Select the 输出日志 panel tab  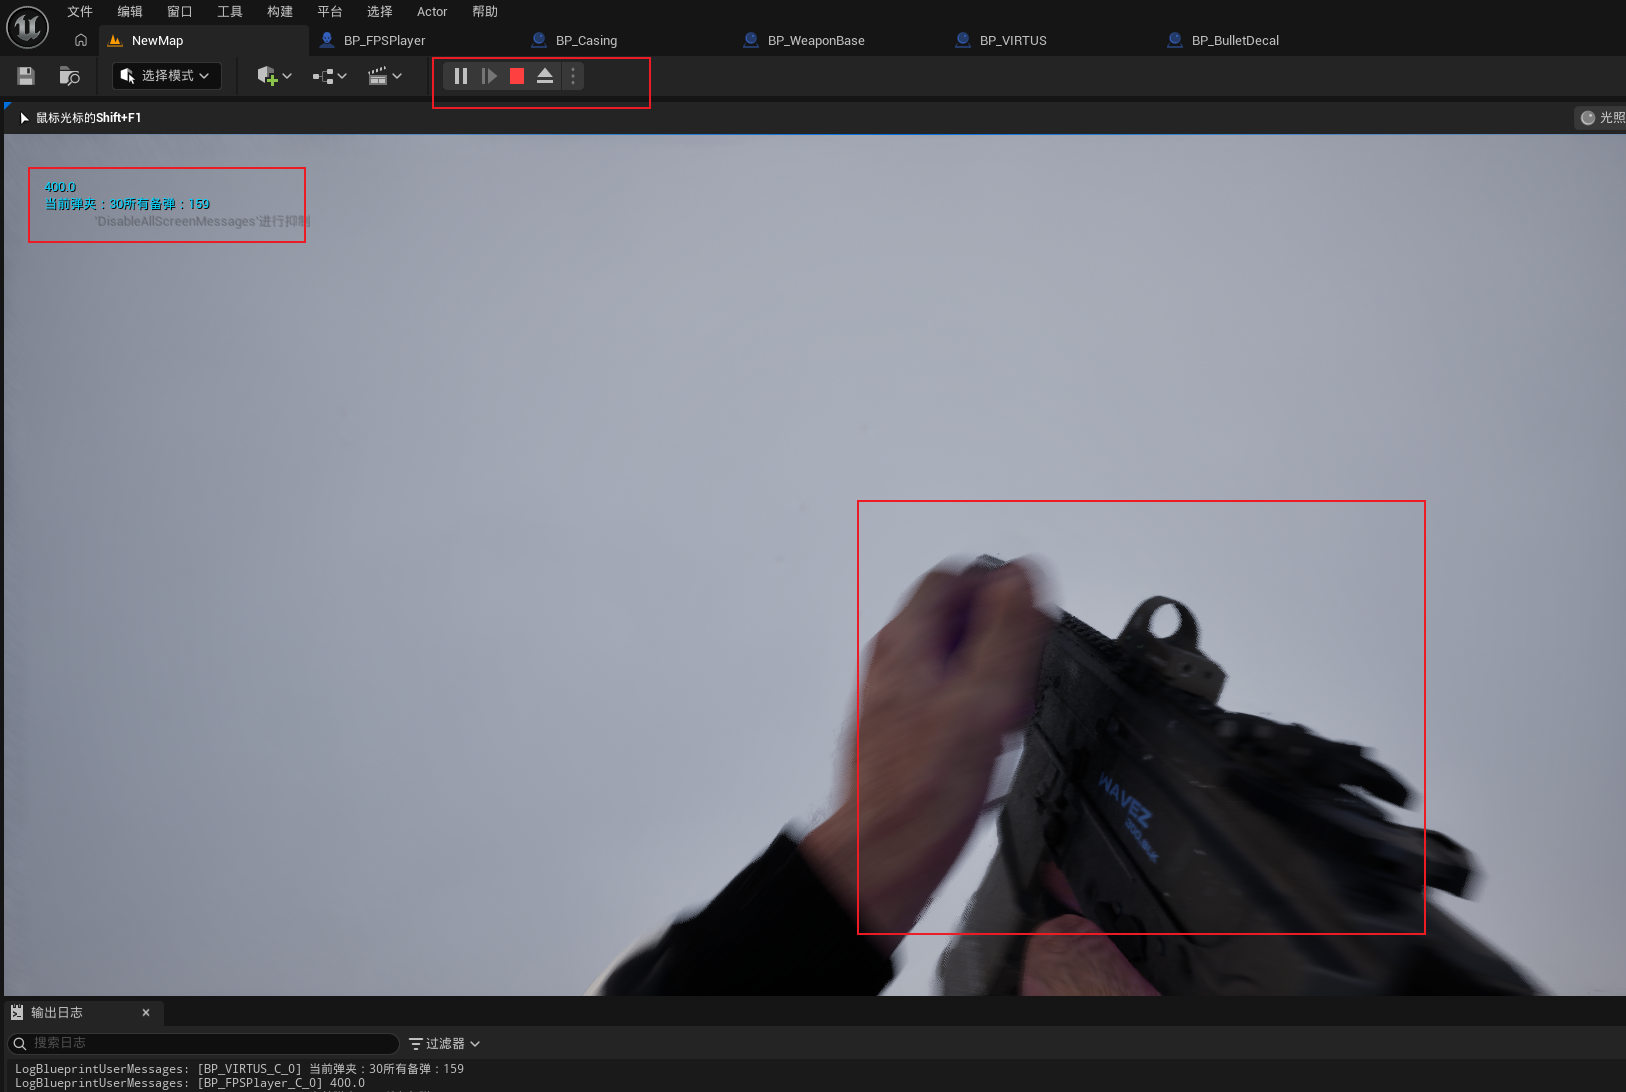[x=84, y=1013]
